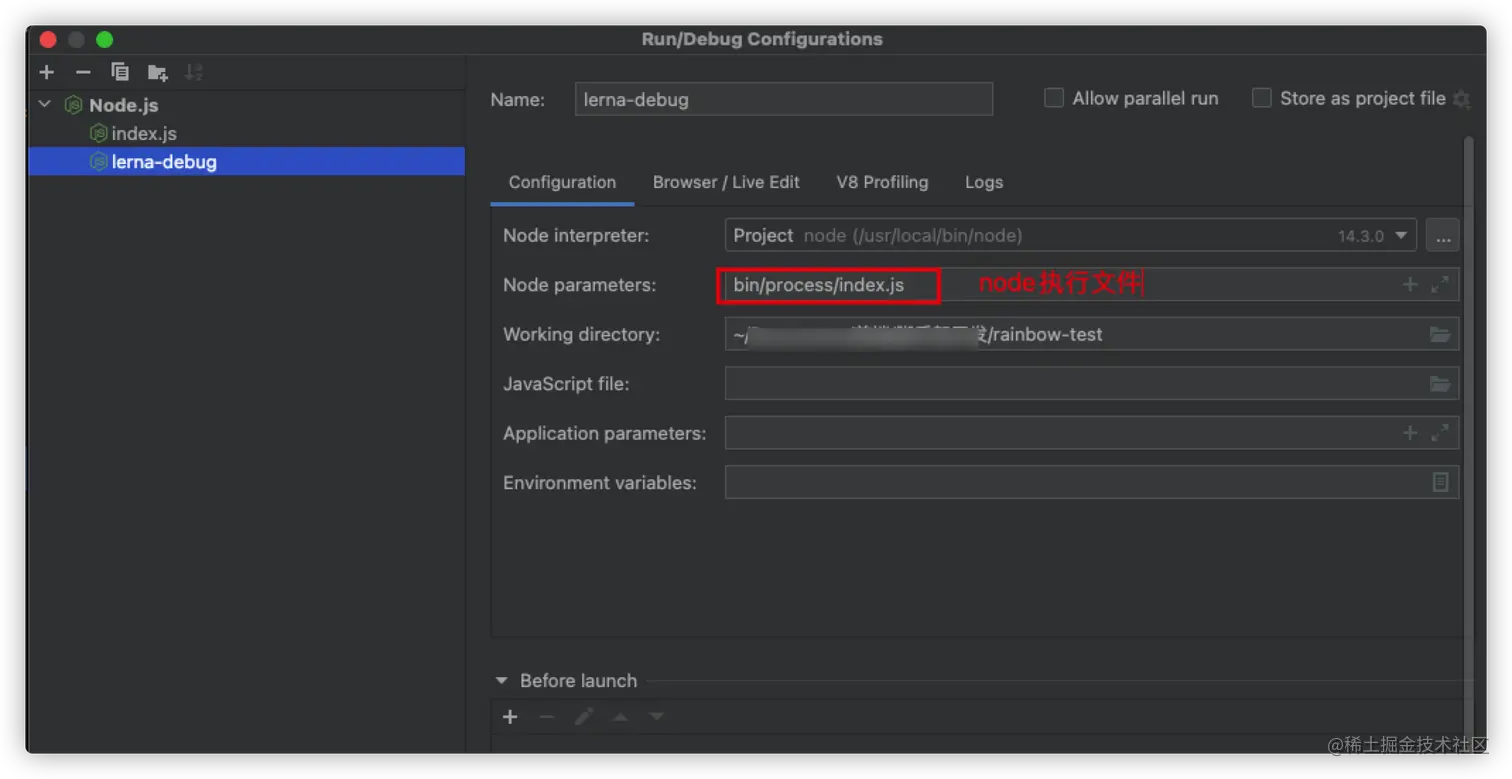Copy the selected configuration
Screen dimensions: 1512x779
(120, 72)
